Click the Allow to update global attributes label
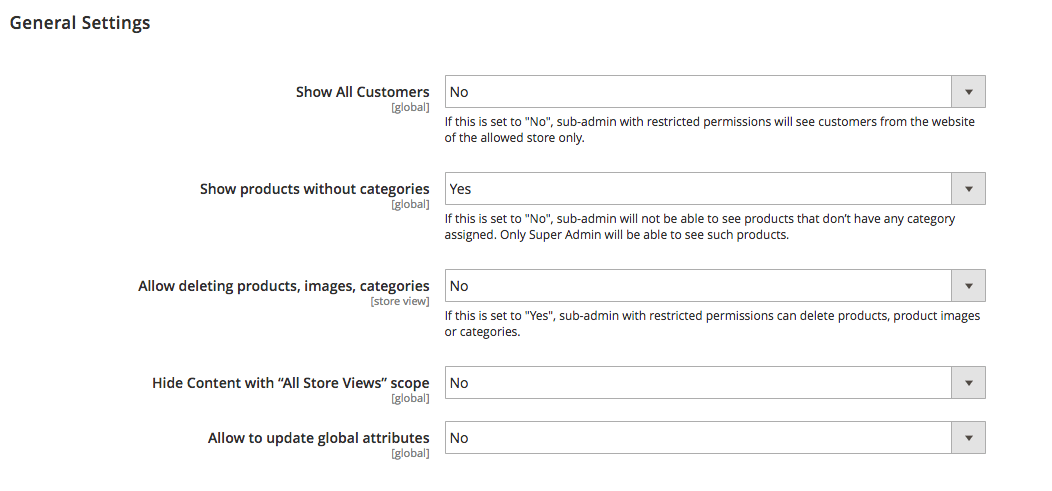This screenshot has height=491, width=1052. 319,438
